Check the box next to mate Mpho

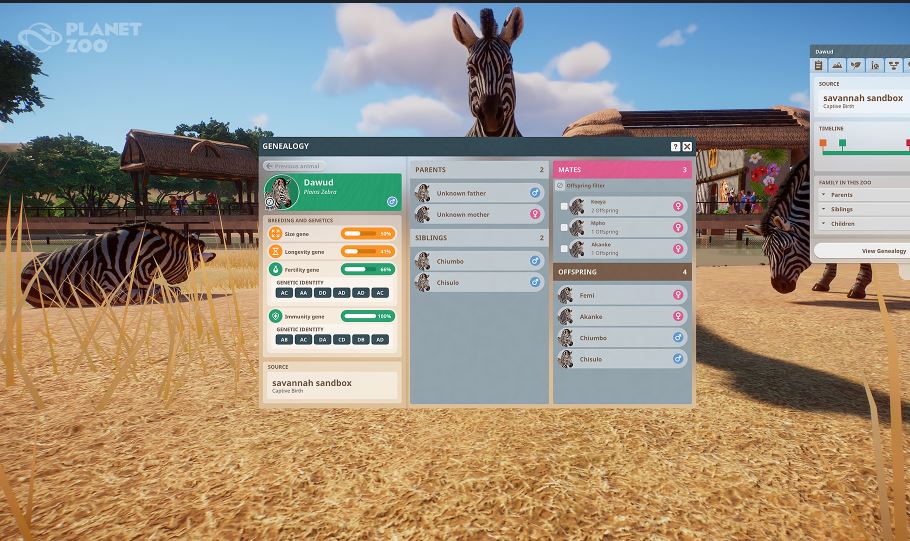[564, 228]
